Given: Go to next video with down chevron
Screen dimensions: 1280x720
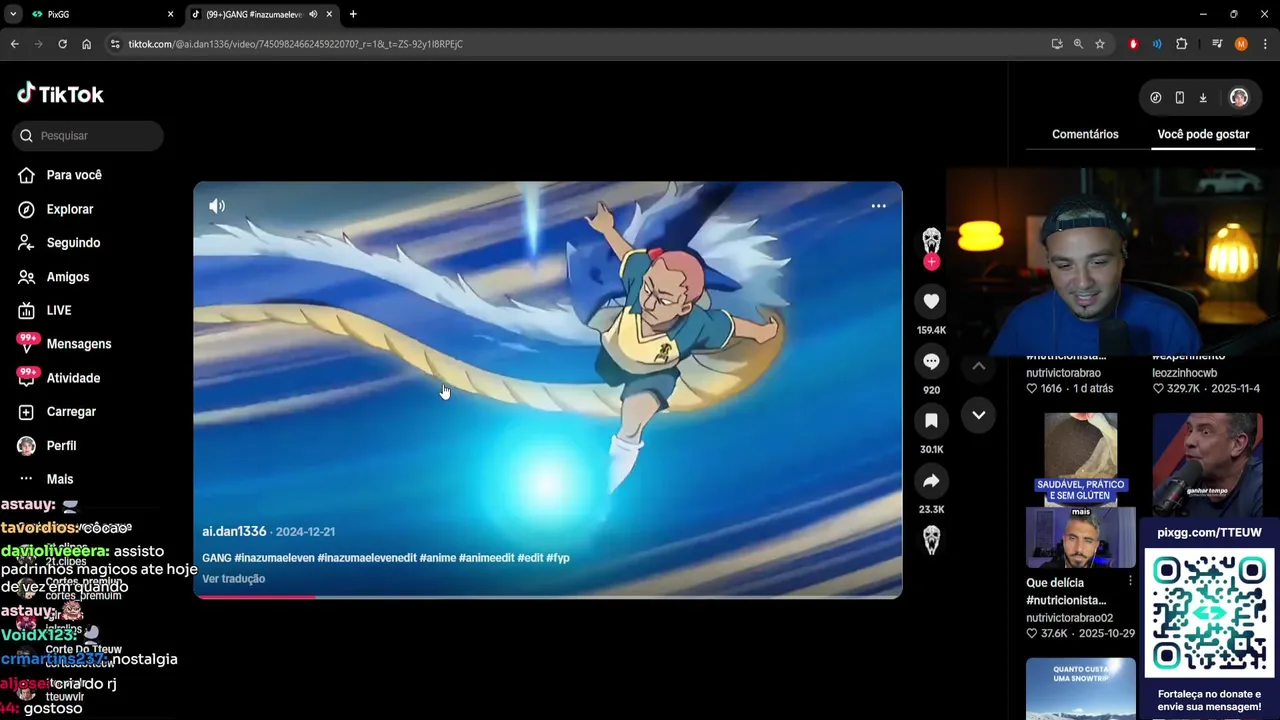Looking at the screenshot, I should pos(979,415).
